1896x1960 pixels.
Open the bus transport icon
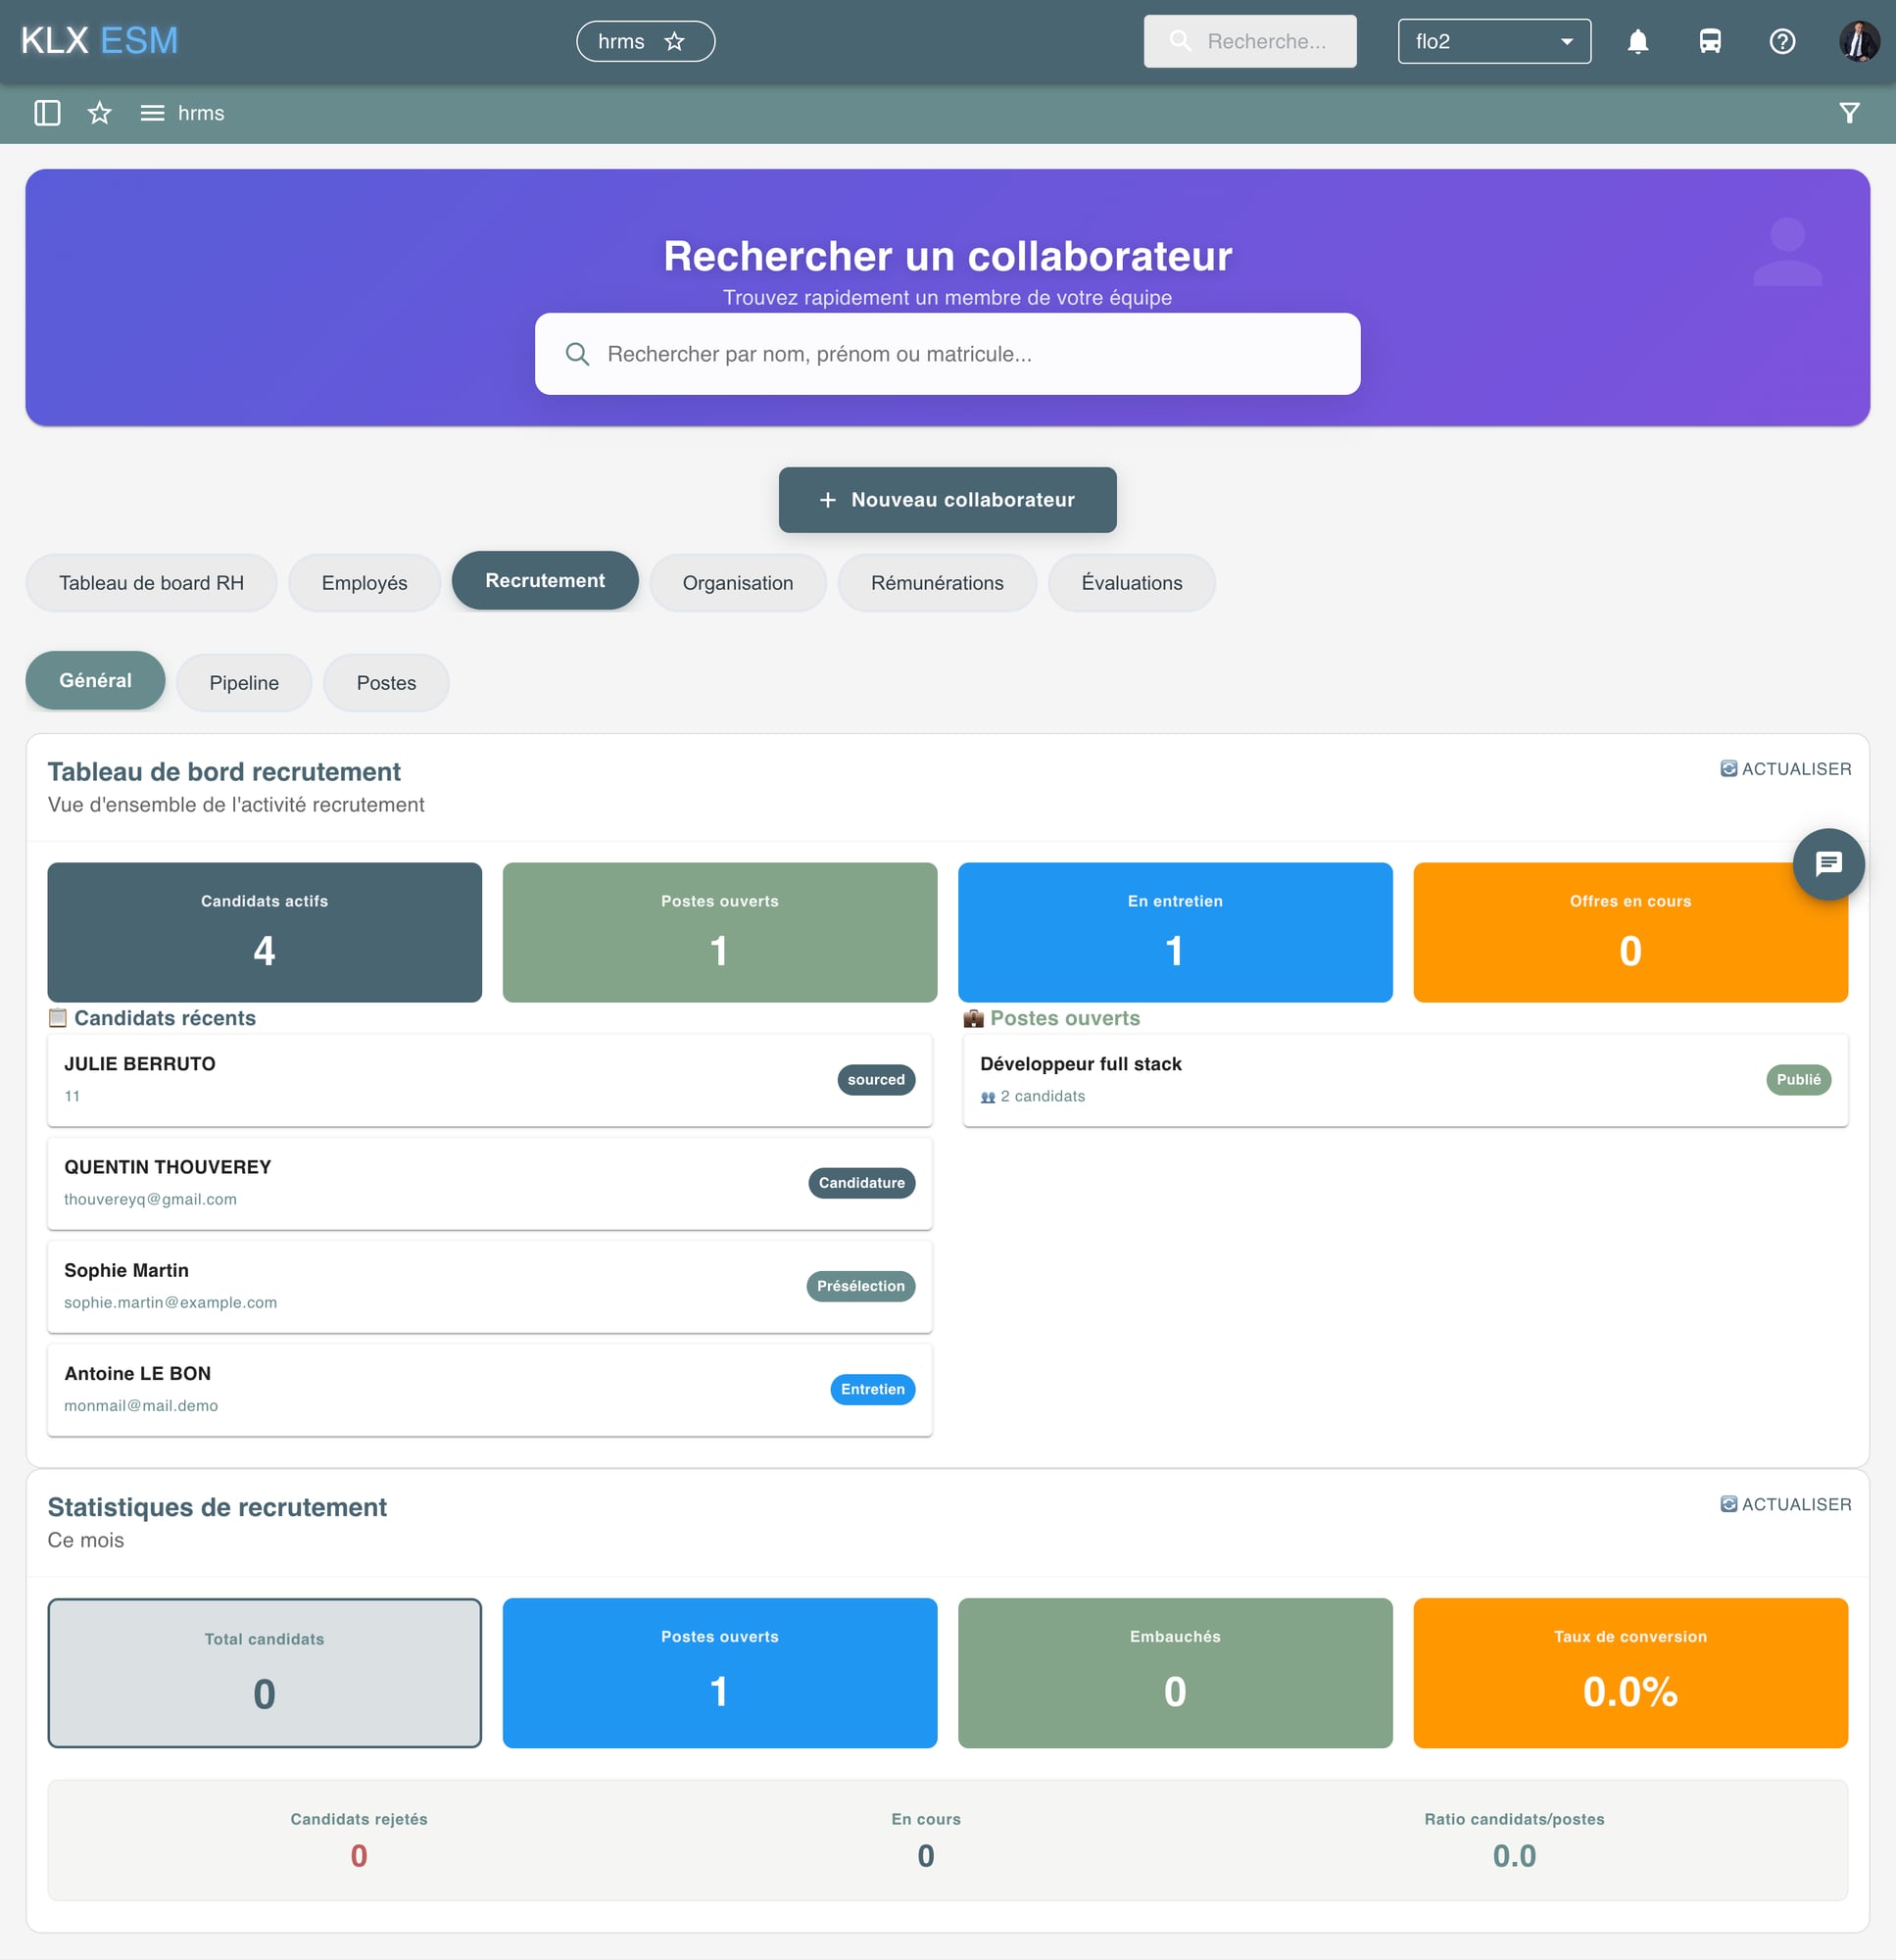tap(1710, 41)
